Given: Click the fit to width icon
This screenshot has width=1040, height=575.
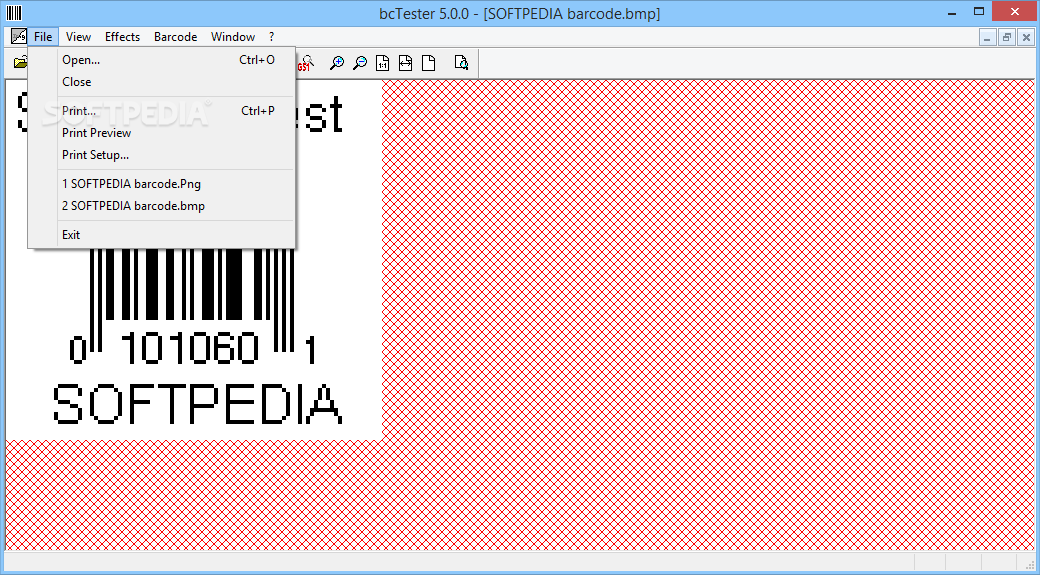Looking at the screenshot, I should pos(405,63).
